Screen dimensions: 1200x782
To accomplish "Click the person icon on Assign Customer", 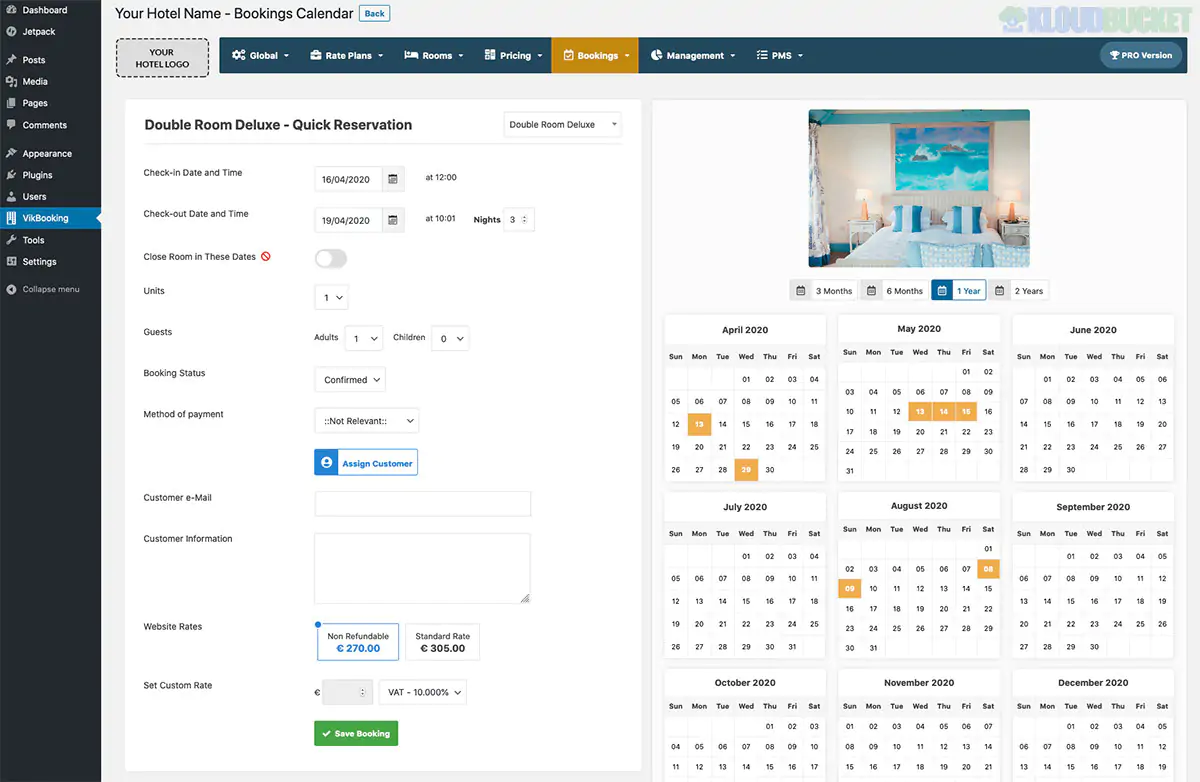I will (x=328, y=462).
